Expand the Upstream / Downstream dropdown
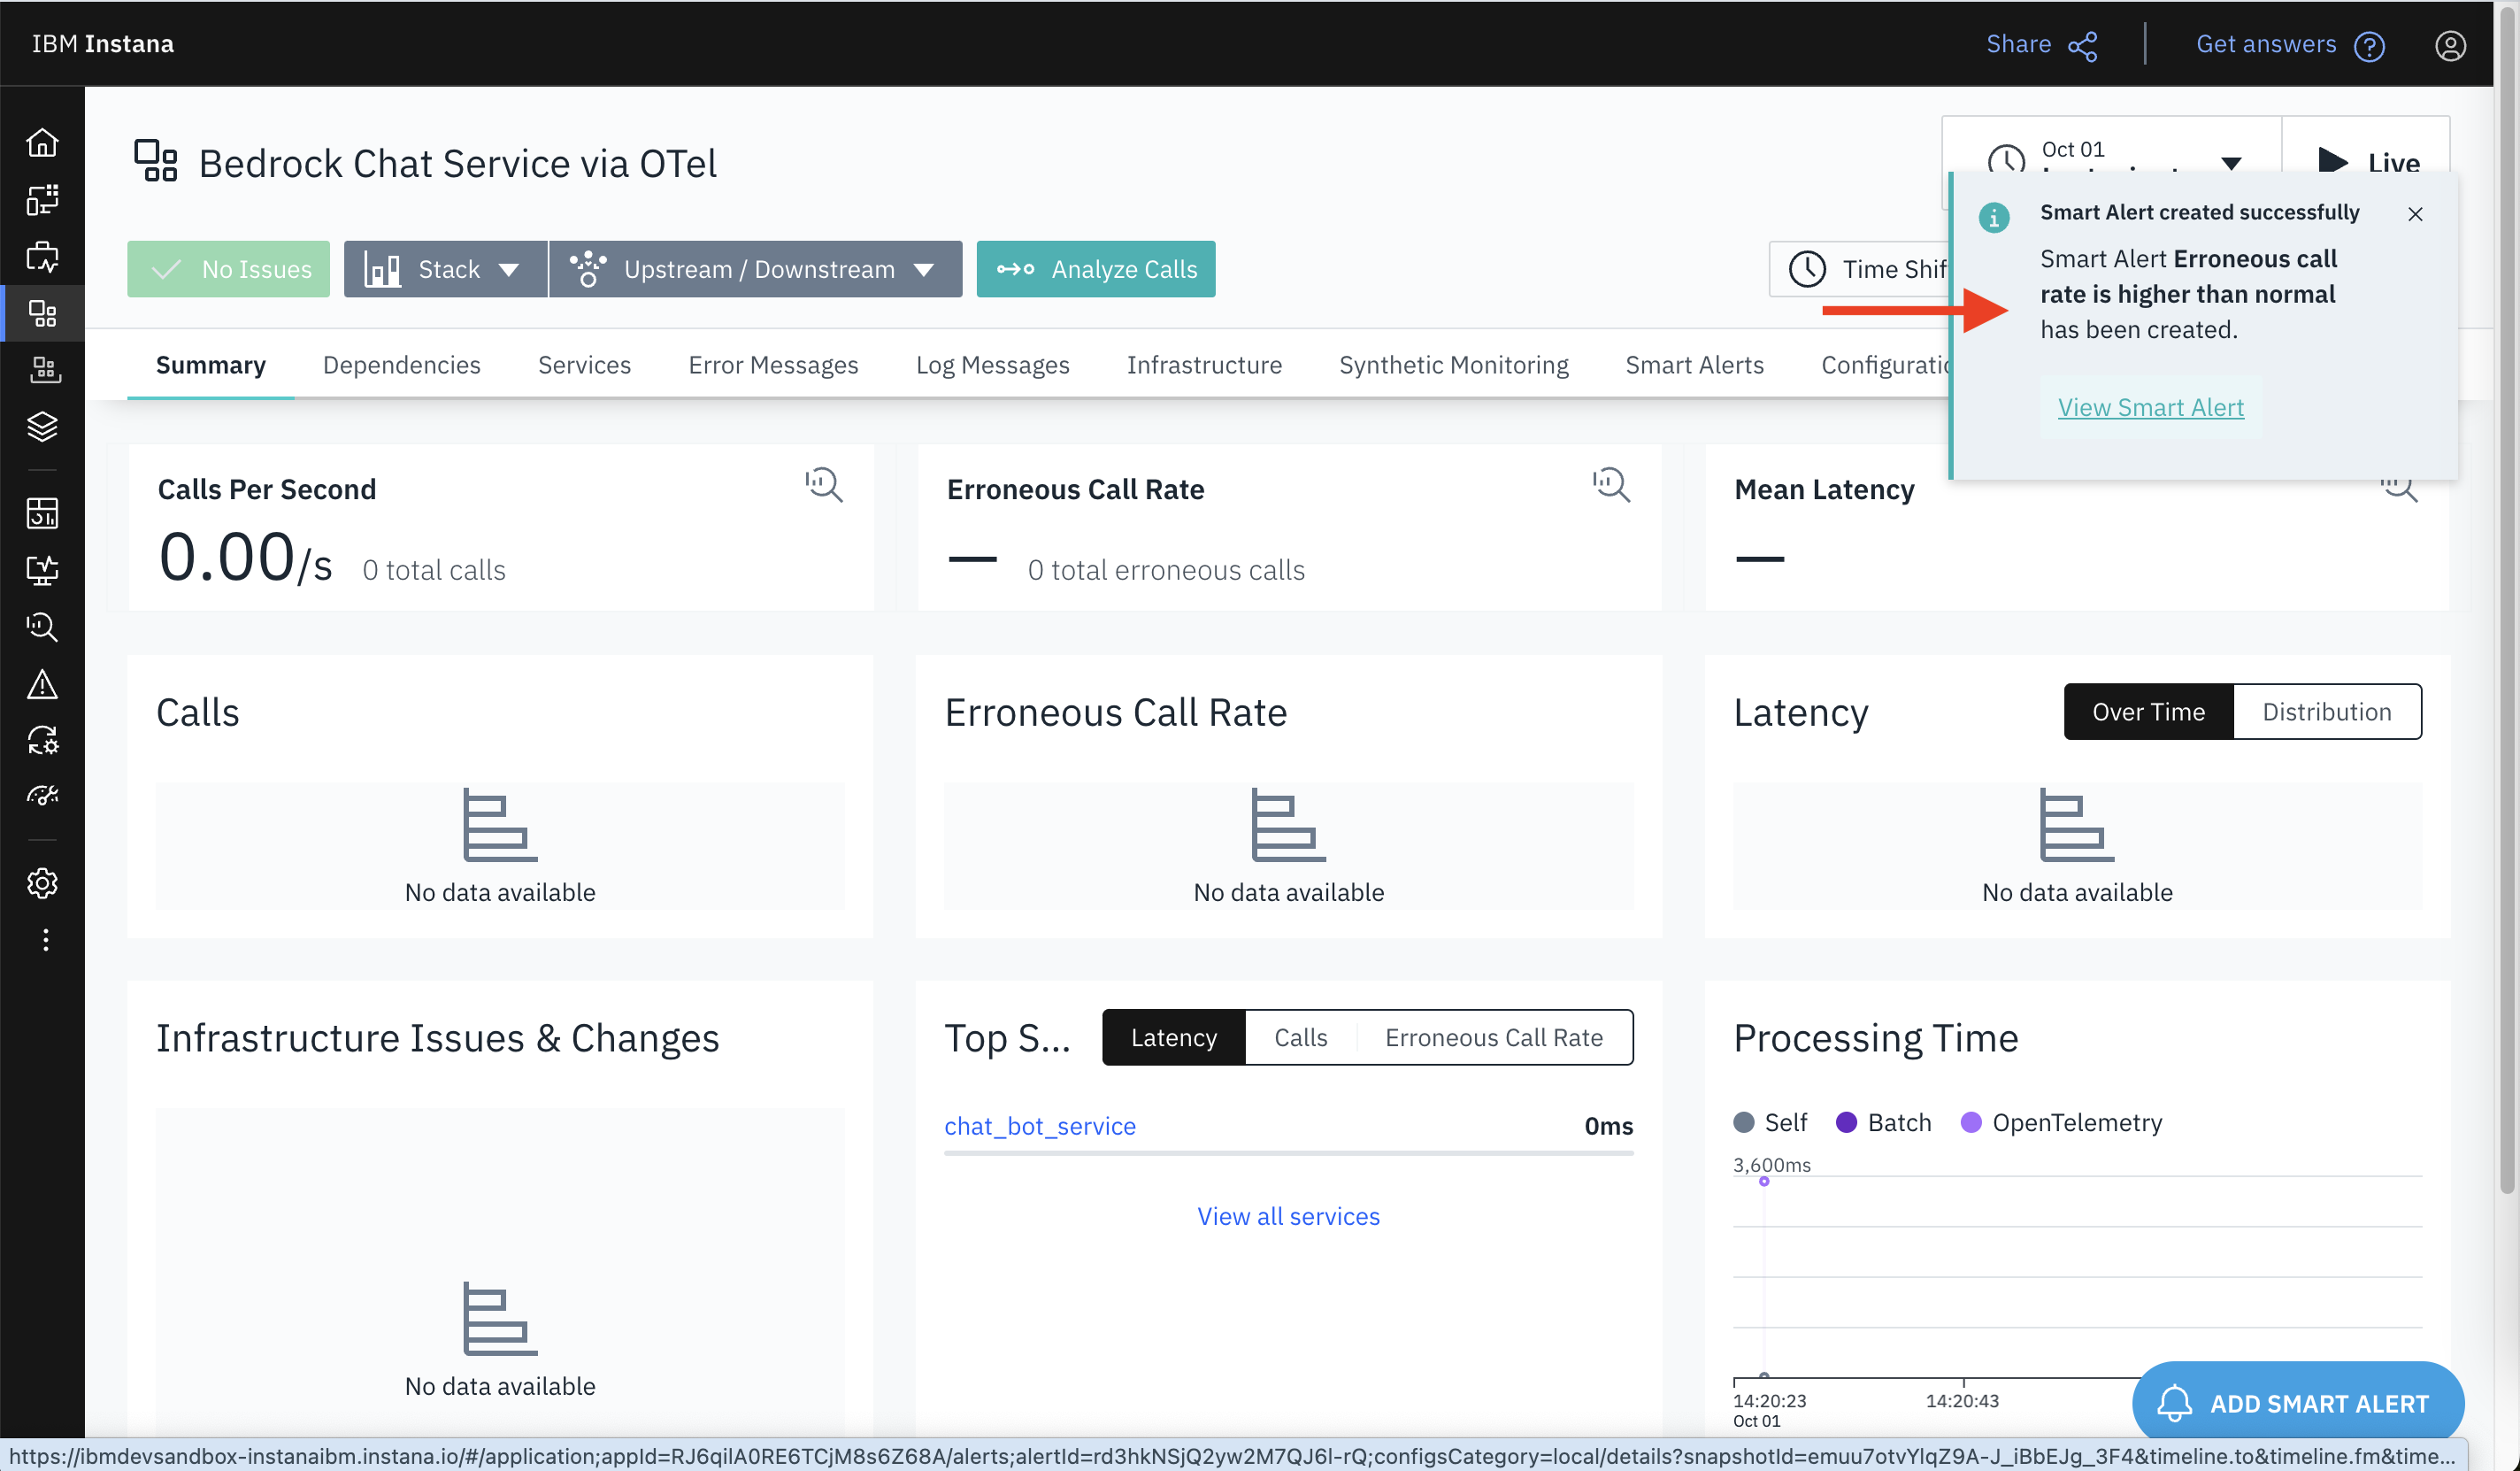Image resolution: width=2520 pixels, height=1471 pixels. point(757,268)
